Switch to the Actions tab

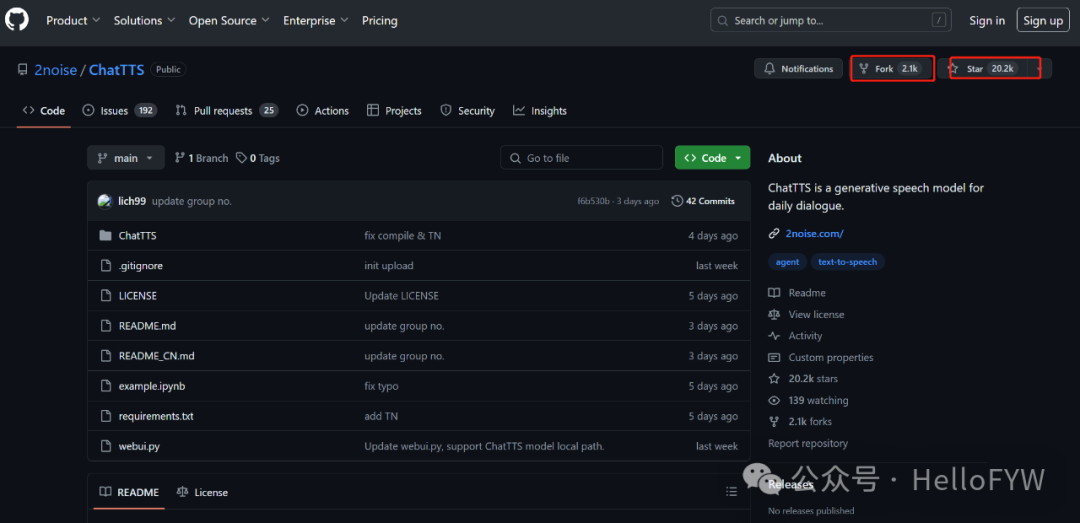322,111
